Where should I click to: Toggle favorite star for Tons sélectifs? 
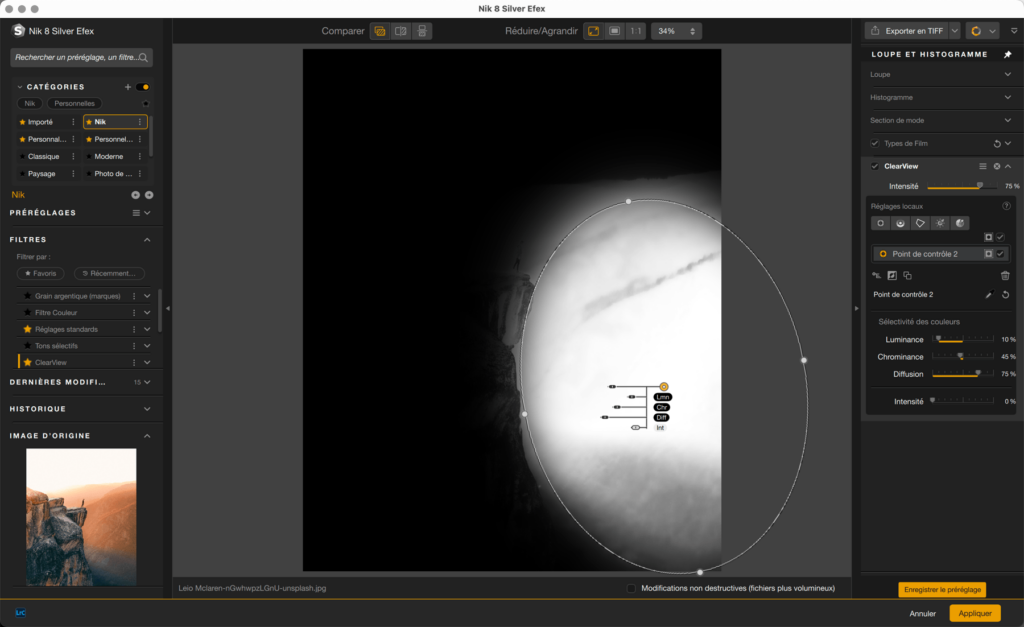point(27,346)
